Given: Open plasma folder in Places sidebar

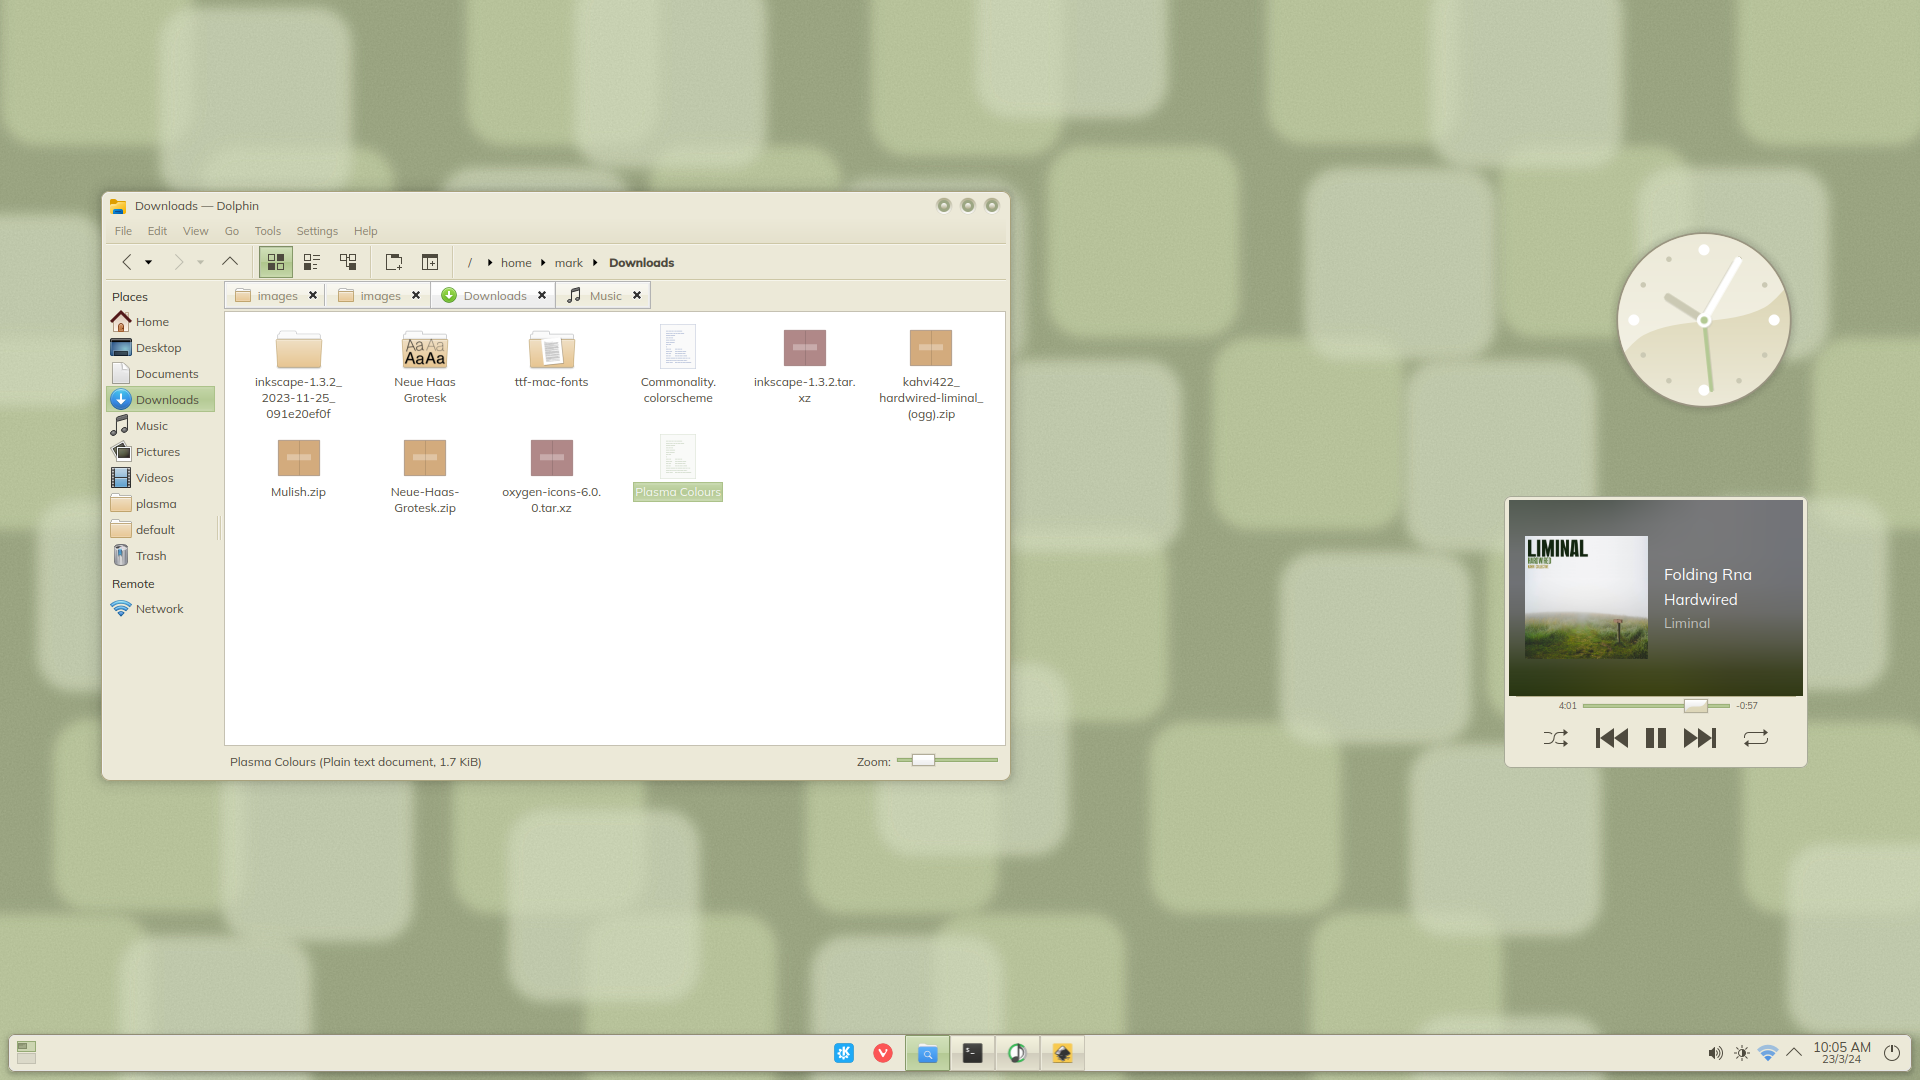Looking at the screenshot, I should [x=161, y=504].
